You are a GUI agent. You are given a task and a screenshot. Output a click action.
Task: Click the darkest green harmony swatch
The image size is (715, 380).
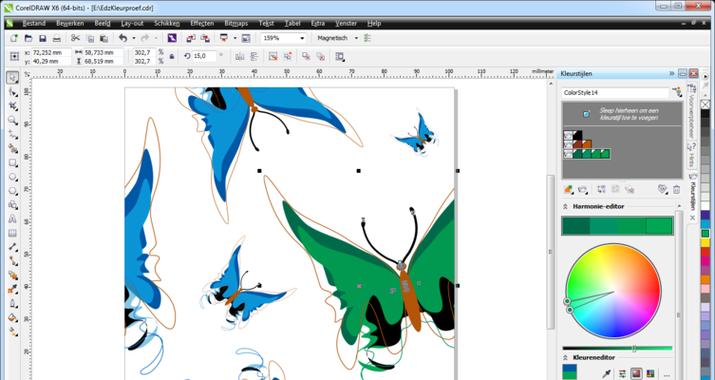click(576, 226)
